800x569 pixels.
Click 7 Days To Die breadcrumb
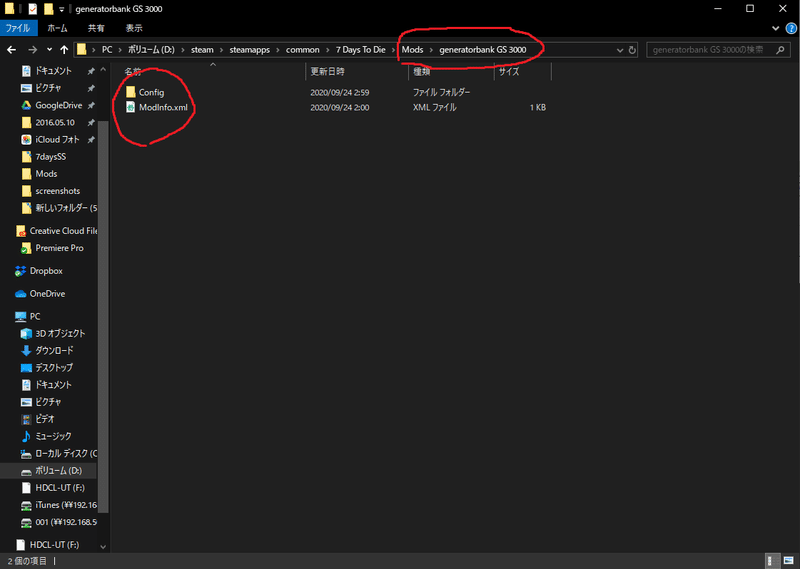tap(361, 50)
